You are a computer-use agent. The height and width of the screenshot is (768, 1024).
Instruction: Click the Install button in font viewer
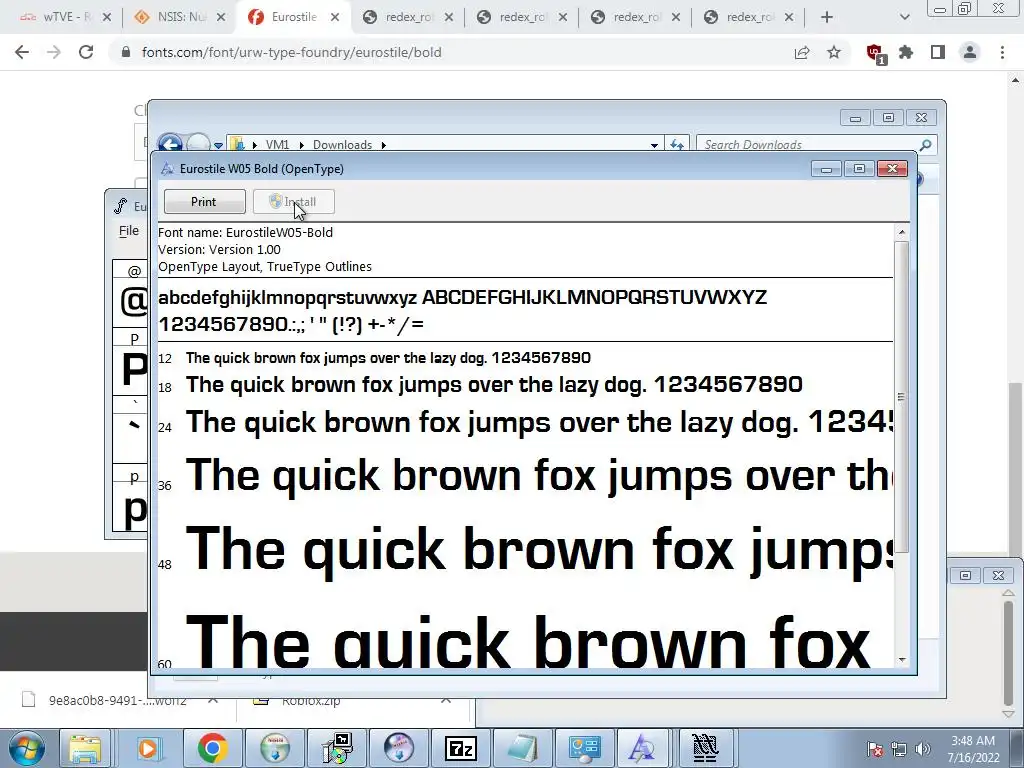294,202
